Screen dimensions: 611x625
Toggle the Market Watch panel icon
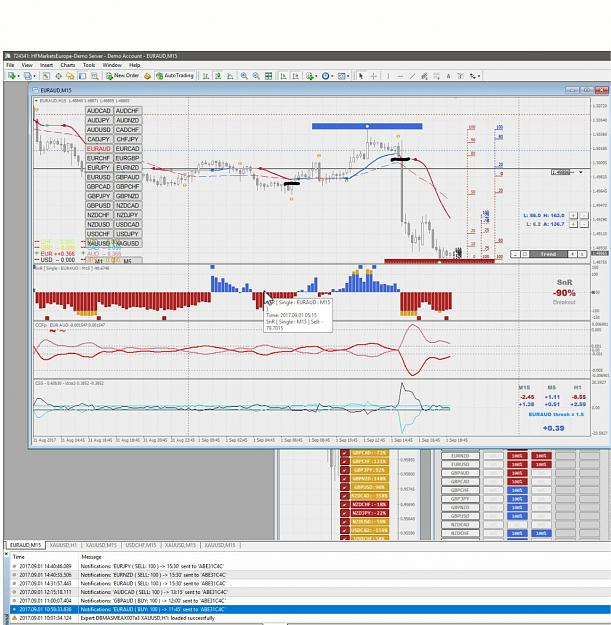click(46, 76)
